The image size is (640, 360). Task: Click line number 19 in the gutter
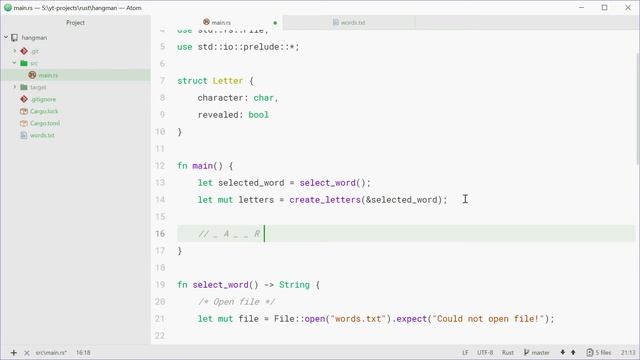point(160,284)
